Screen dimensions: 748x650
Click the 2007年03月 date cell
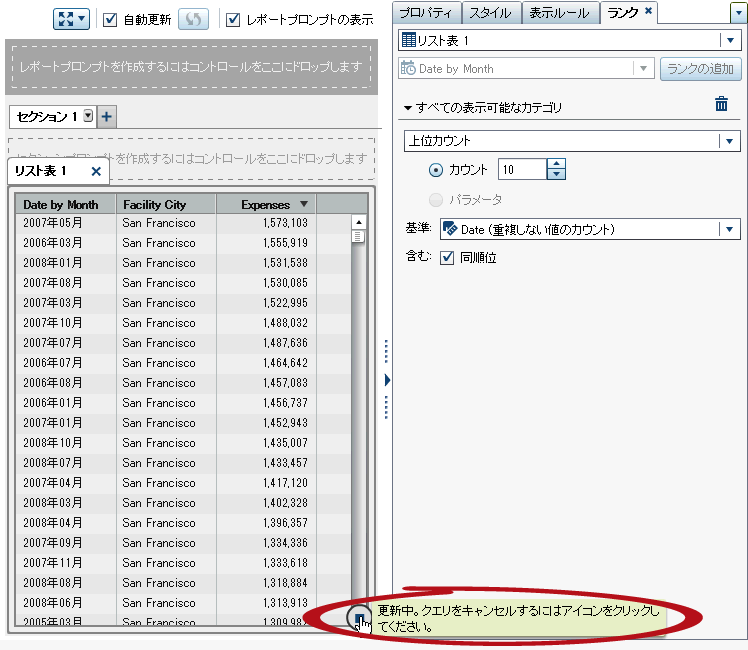coord(52,303)
